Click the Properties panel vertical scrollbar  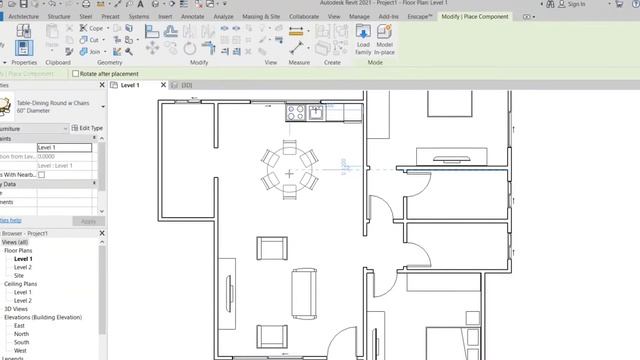click(x=102, y=167)
